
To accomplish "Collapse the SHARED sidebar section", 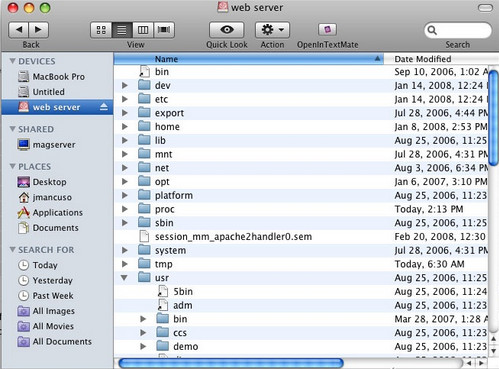I will 13,129.
